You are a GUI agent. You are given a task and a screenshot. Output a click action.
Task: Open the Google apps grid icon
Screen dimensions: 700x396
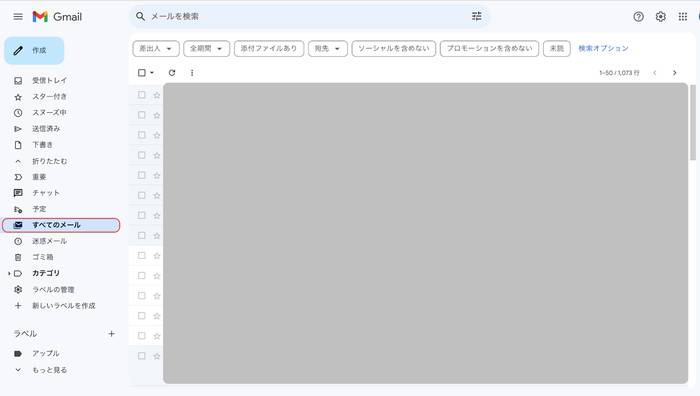click(x=683, y=17)
